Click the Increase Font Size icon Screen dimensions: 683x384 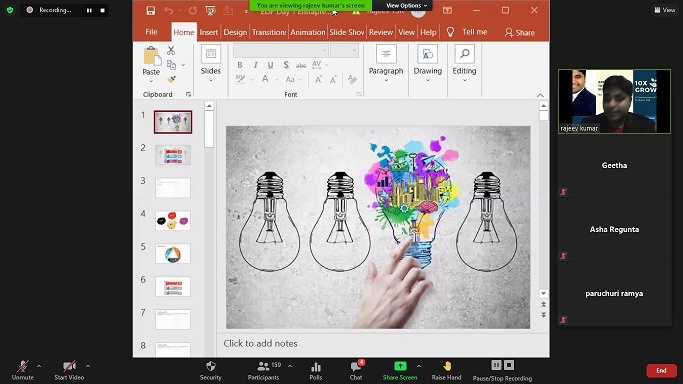(x=318, y=79)
